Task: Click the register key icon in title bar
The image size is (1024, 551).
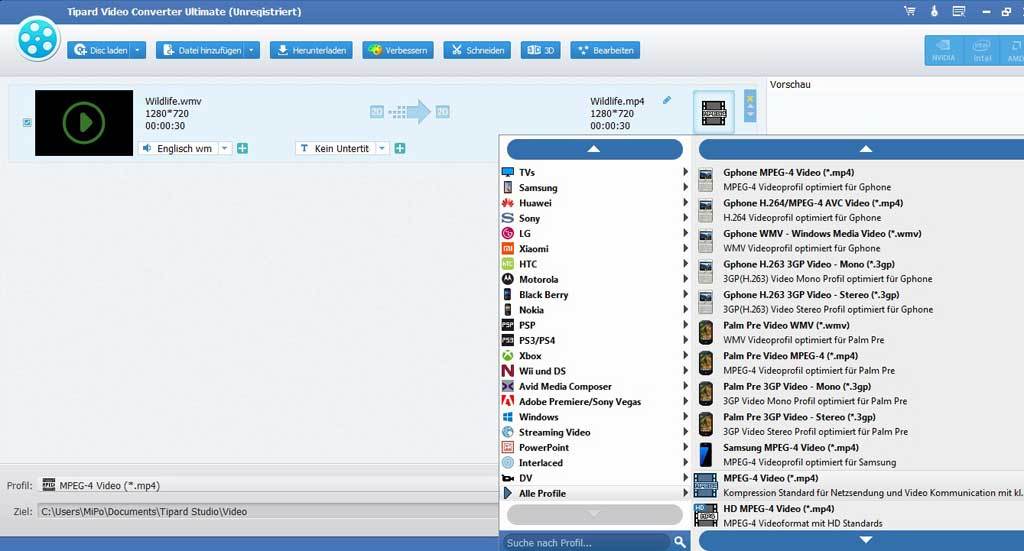Action: pyautogui.click(x=934, y=11)
